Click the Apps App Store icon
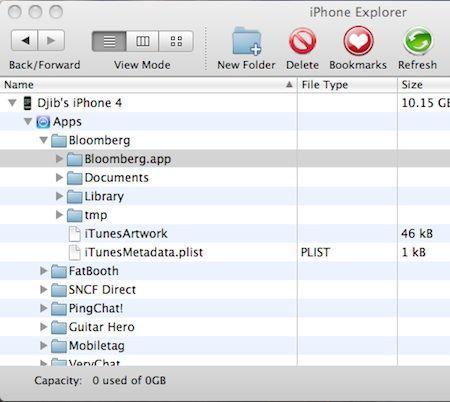This screenshot has width=450, height=402. [x=43, y=122]
